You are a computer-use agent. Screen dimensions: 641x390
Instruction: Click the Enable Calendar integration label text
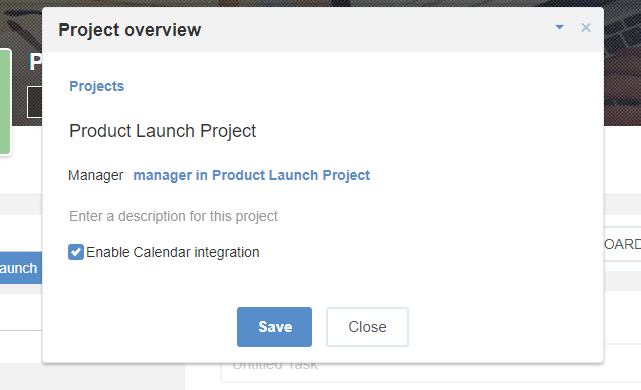pos(173,252)
